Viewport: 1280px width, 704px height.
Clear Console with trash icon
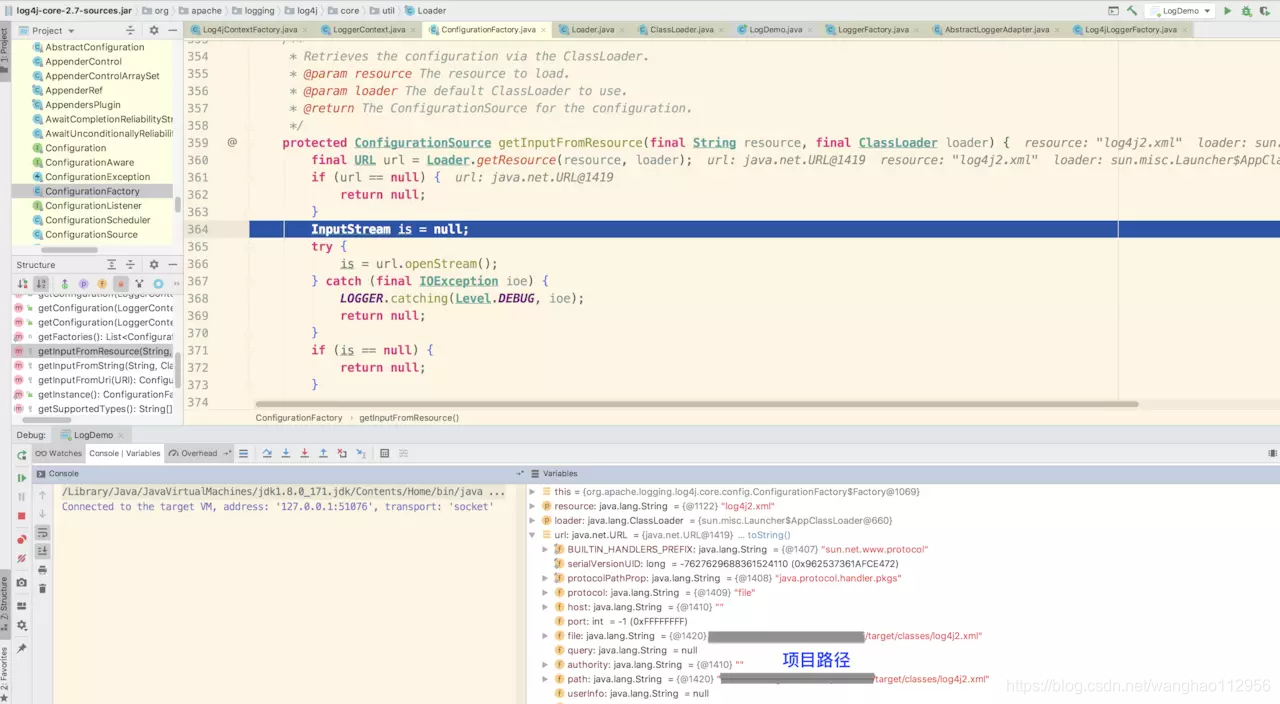coord(42,588)
